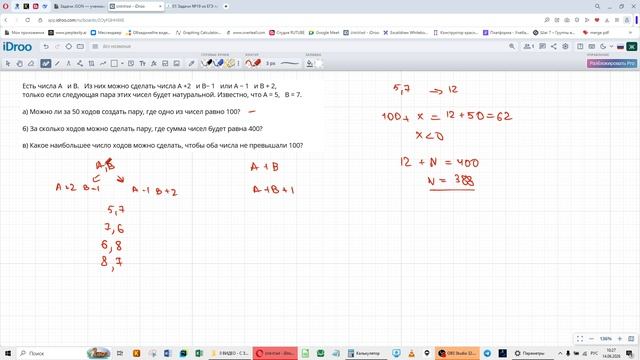The image size is (640, 360).
Task: Select the sticky note tool
Action: coord(131,63)
